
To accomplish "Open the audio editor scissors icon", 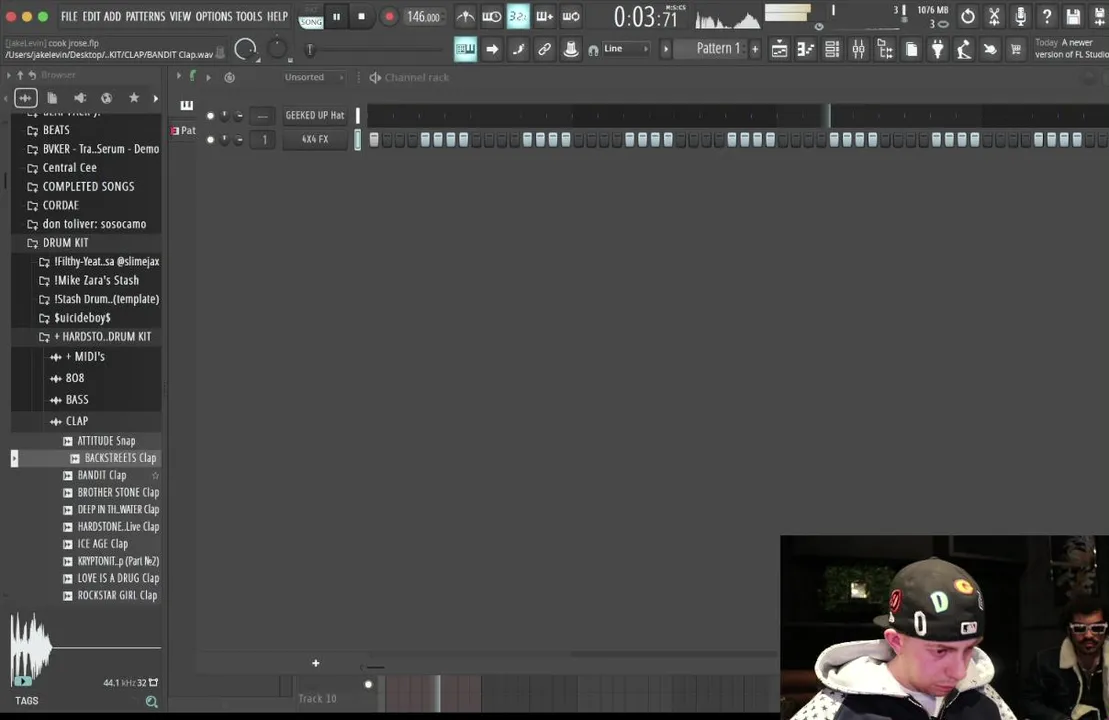I will coord(994,16).
